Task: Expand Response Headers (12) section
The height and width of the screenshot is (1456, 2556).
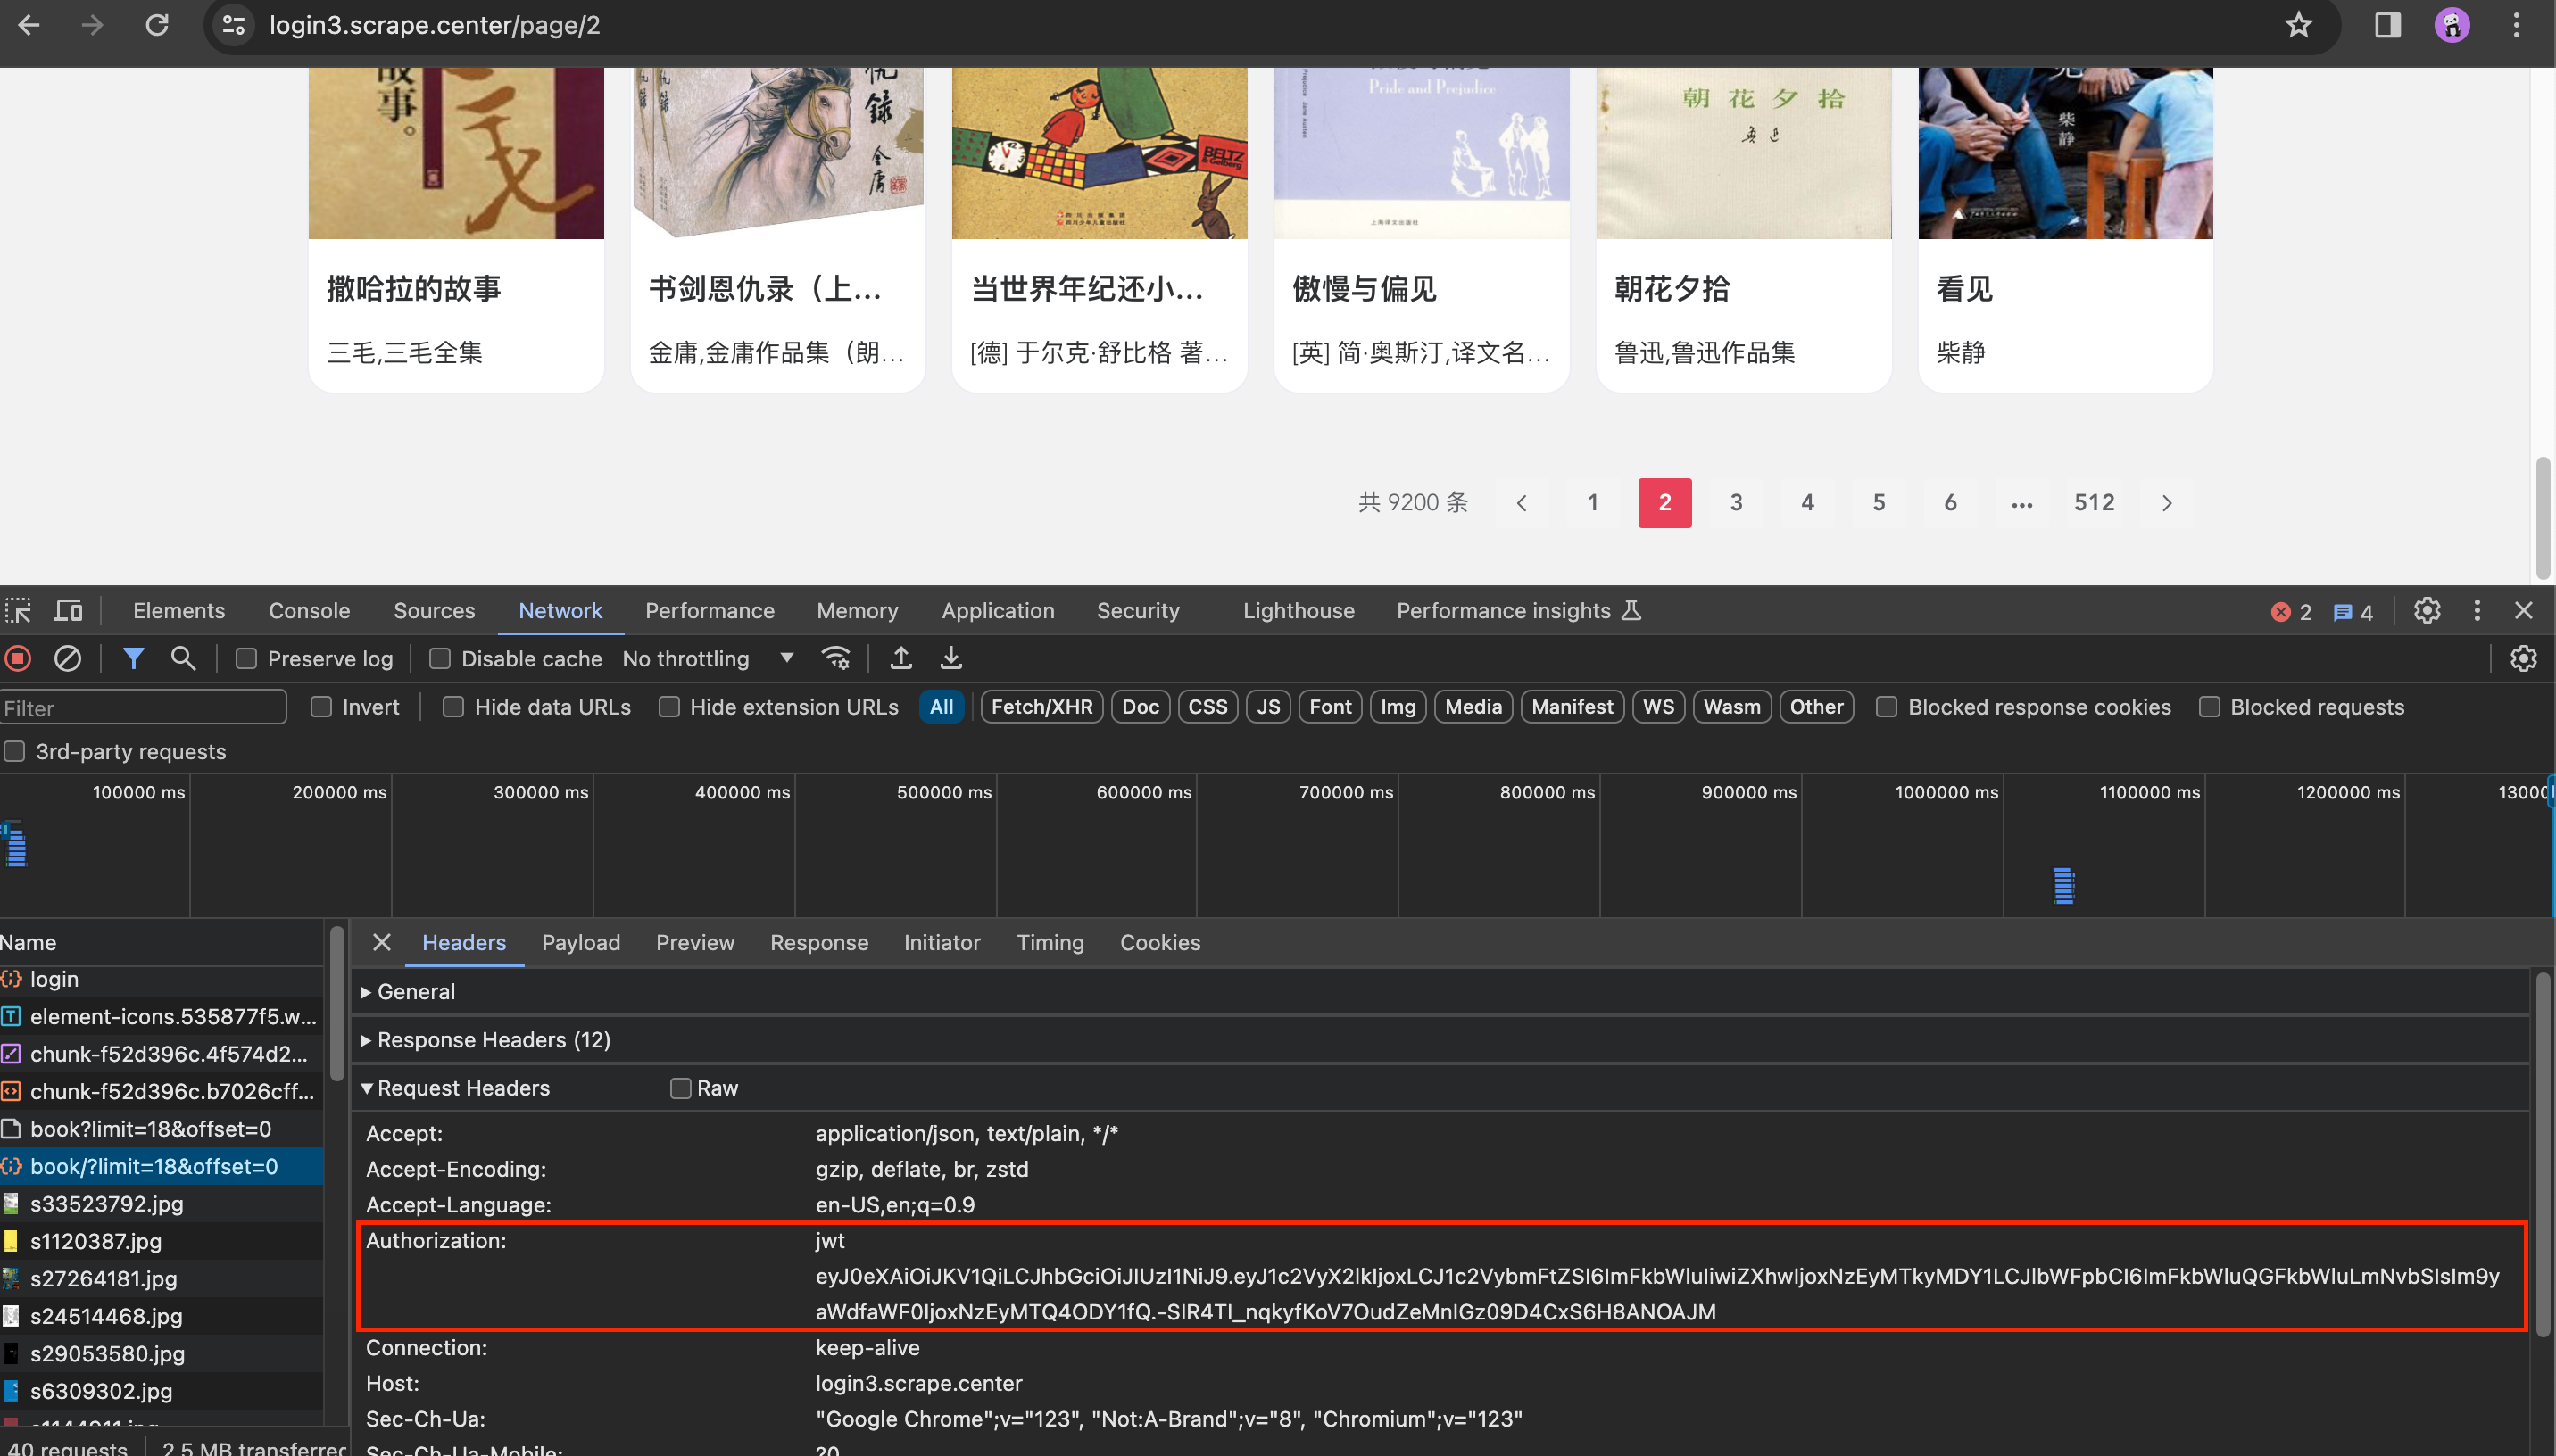Action: click(x=485, y=1040)
